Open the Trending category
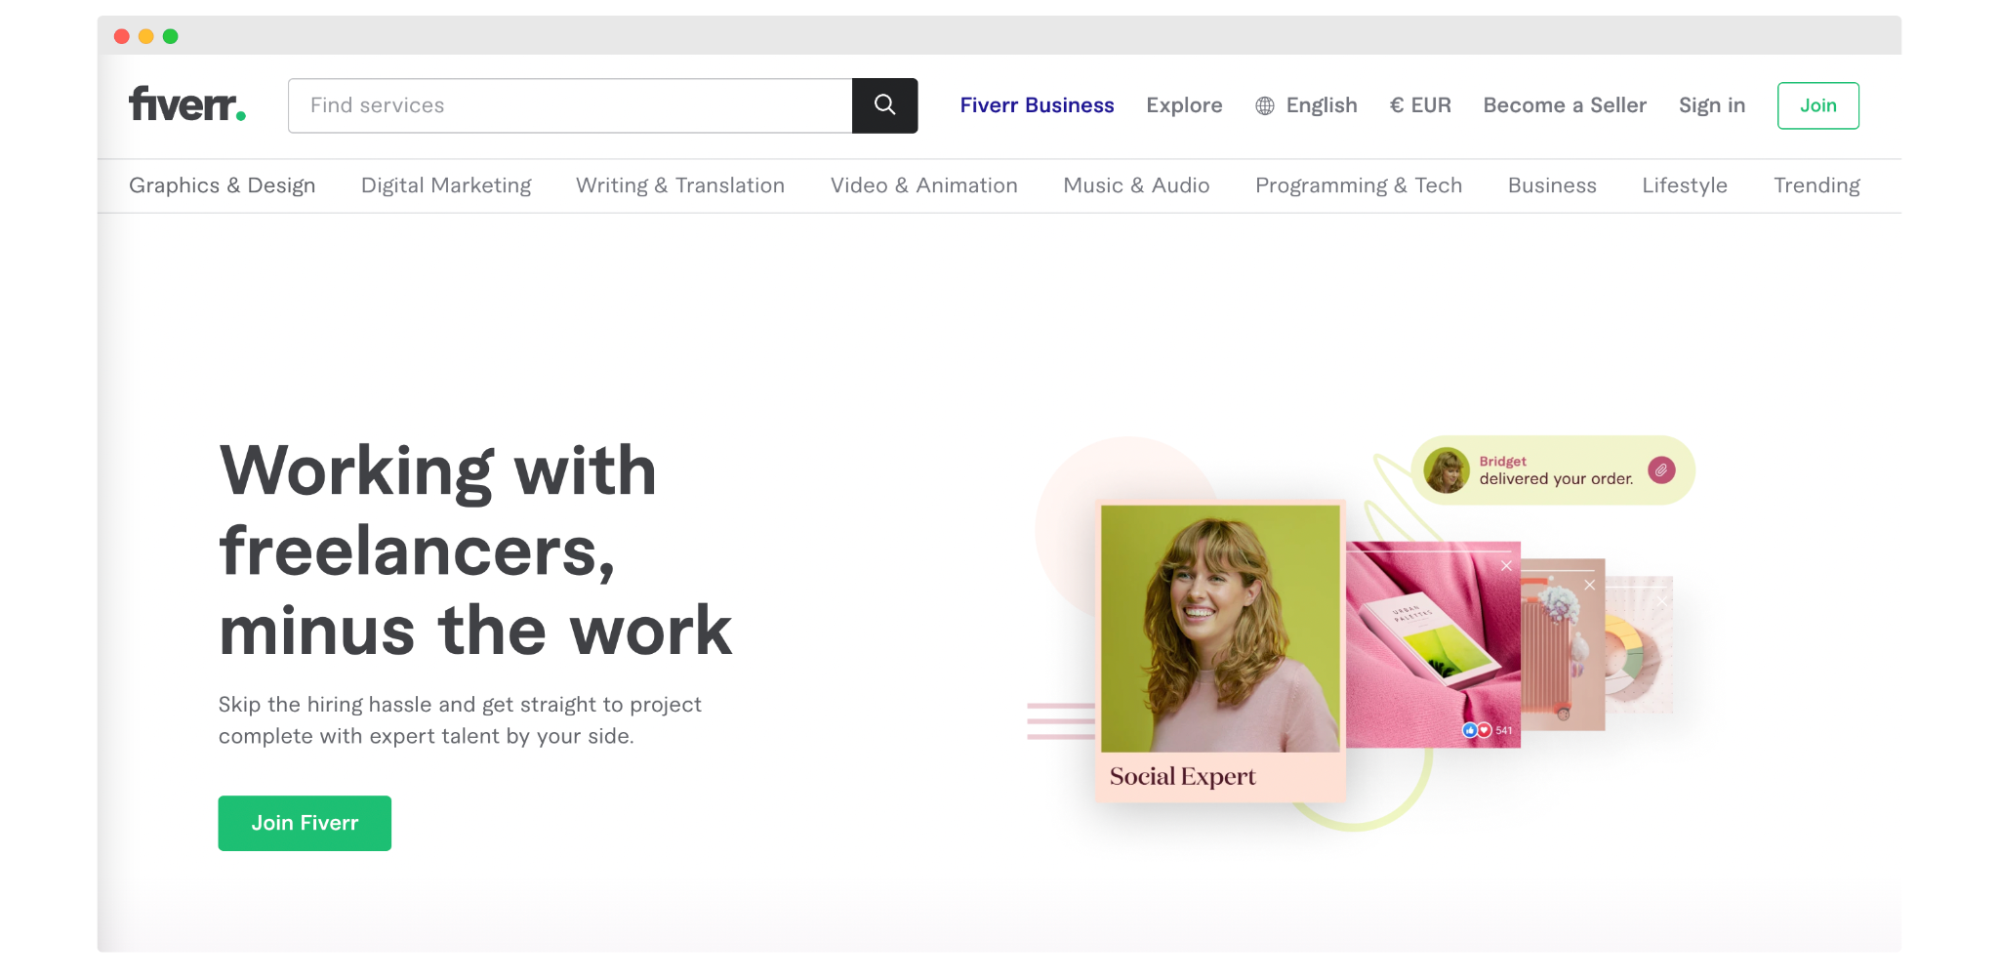The width and height of the screenshot is (1999, 969). [x=1816, y=185]
